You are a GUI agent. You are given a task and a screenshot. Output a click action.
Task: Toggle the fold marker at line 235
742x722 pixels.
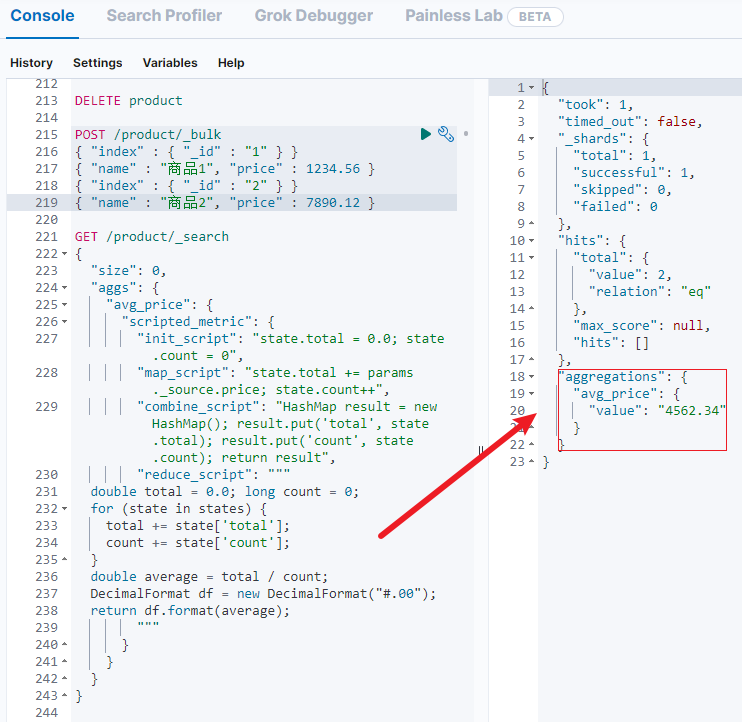click(64, 560)
